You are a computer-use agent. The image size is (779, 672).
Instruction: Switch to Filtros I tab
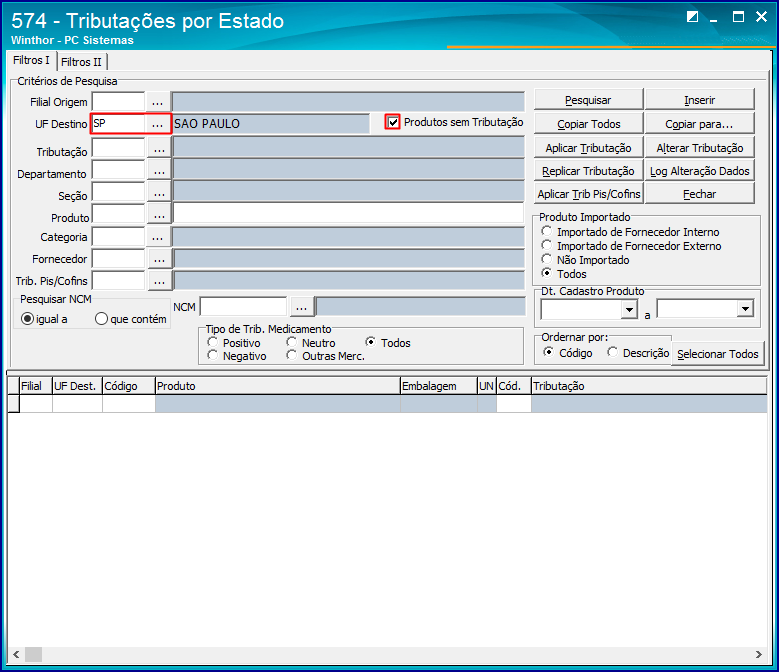click(31, 61)
